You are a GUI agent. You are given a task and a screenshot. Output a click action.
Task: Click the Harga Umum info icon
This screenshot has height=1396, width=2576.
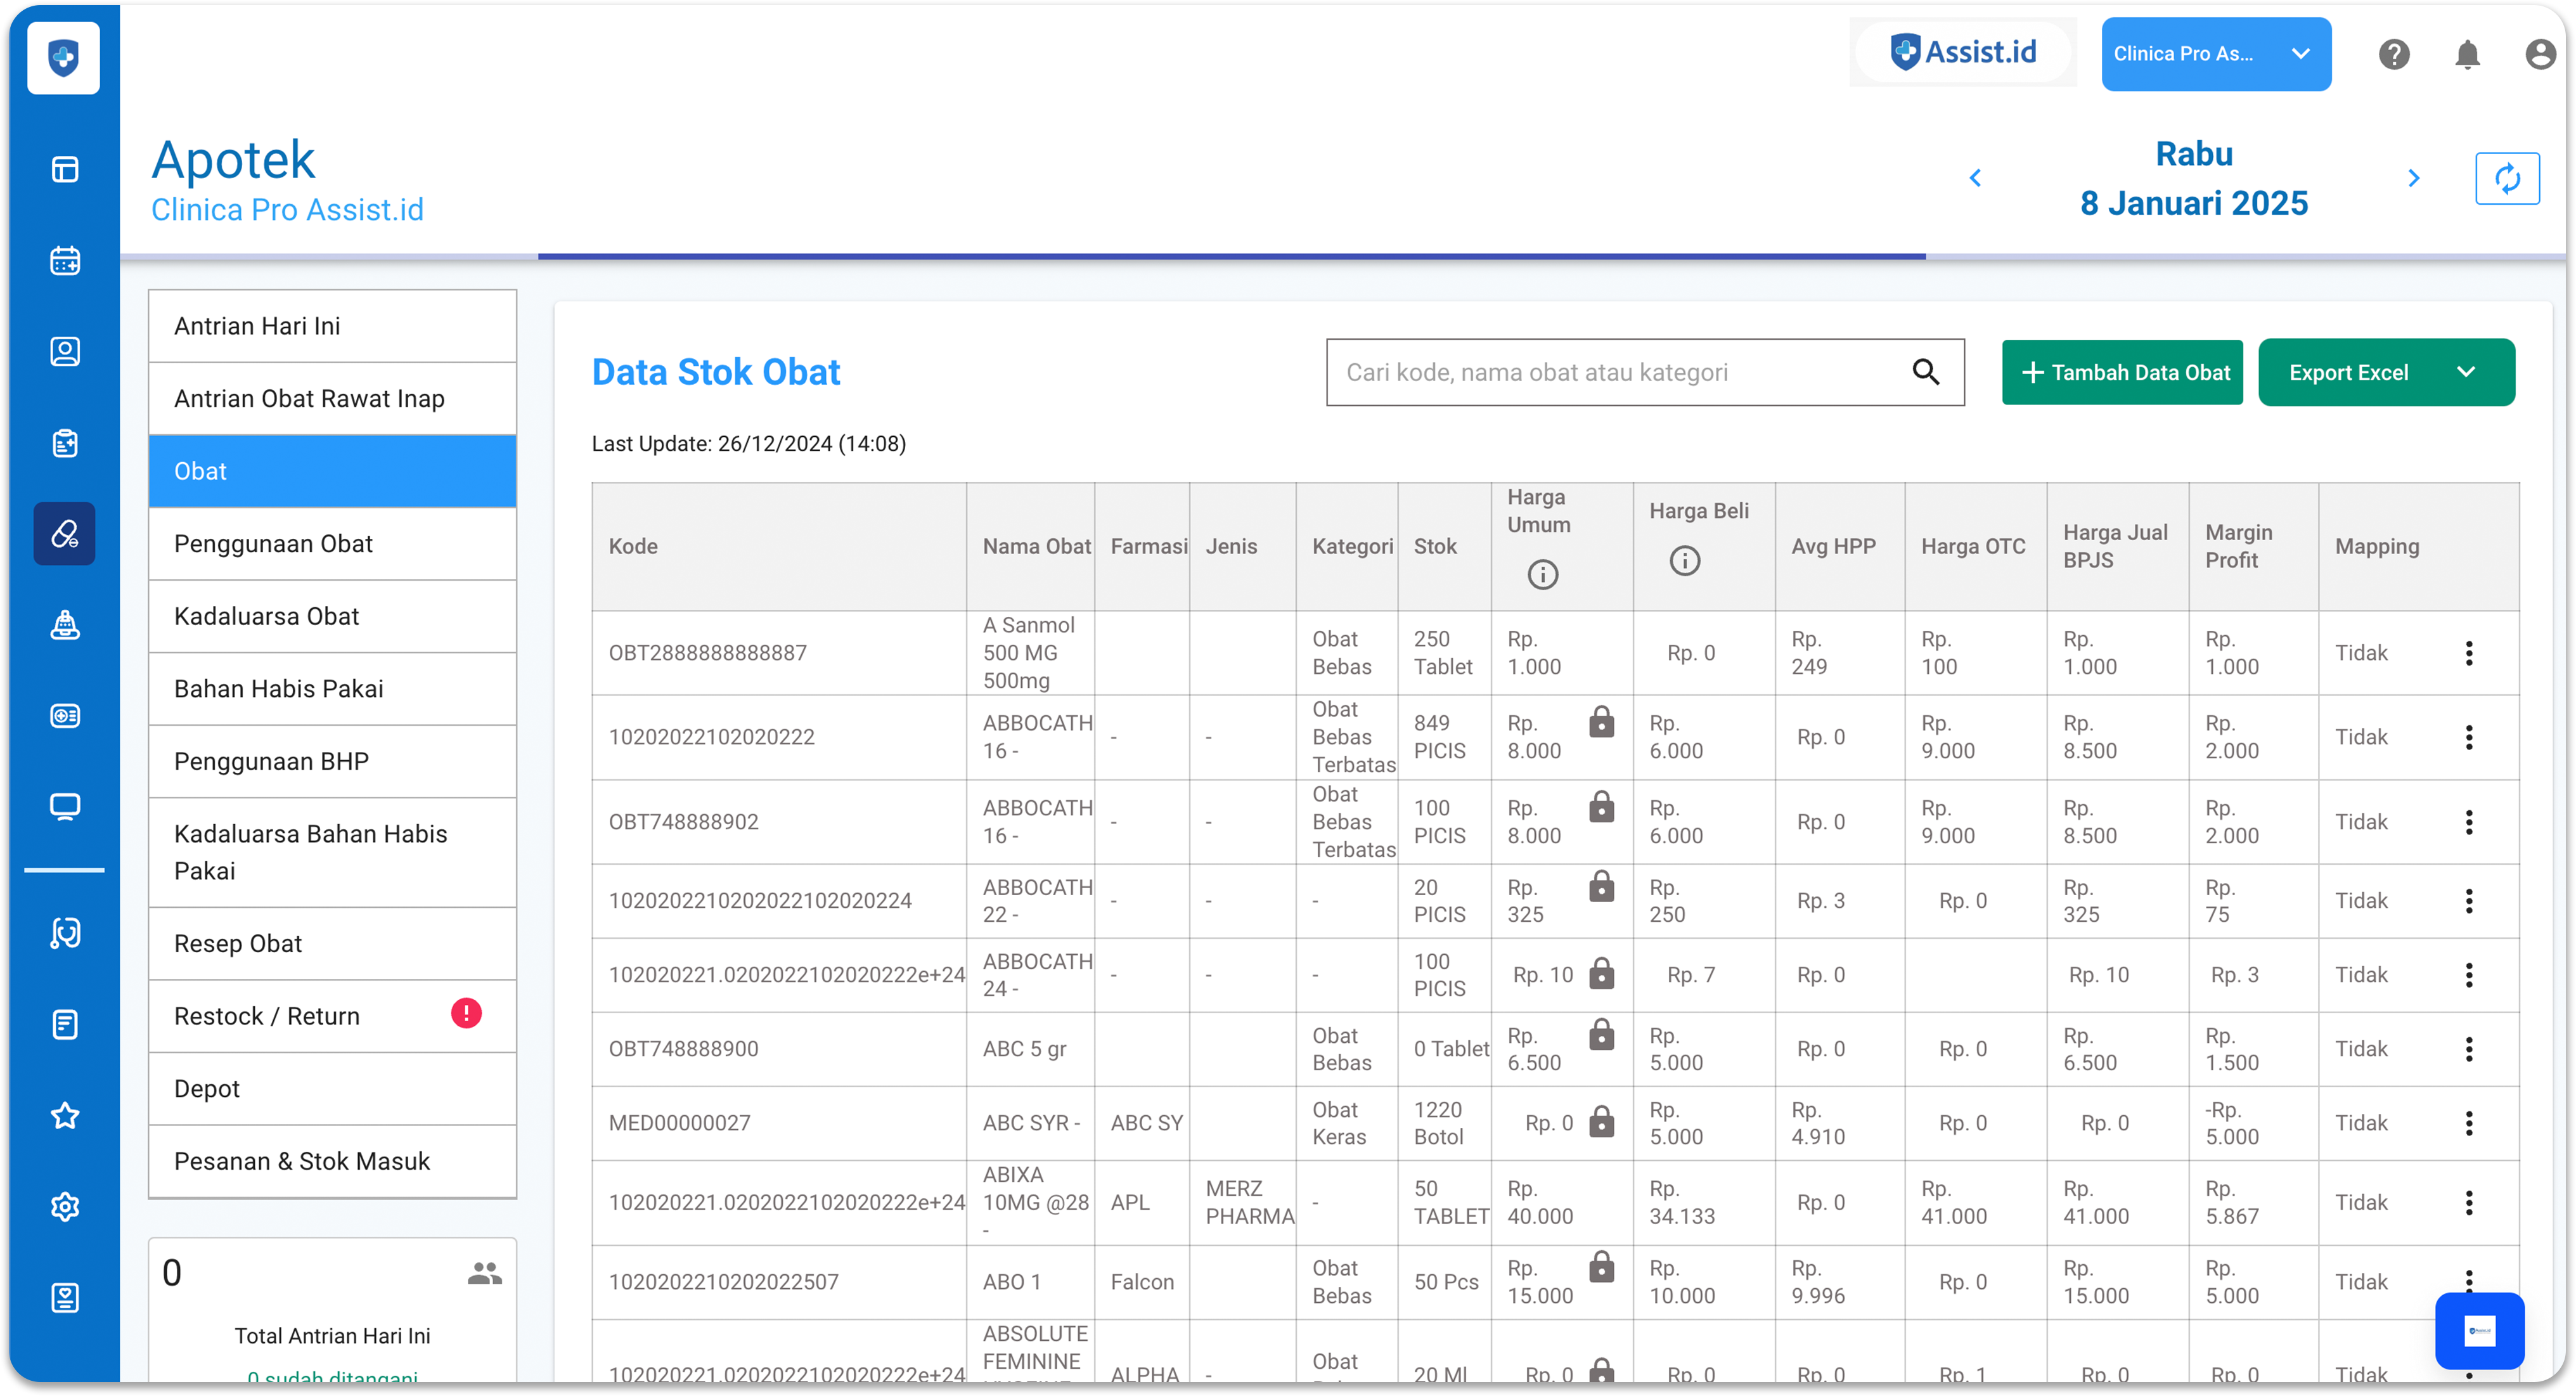coord(1542,575)
